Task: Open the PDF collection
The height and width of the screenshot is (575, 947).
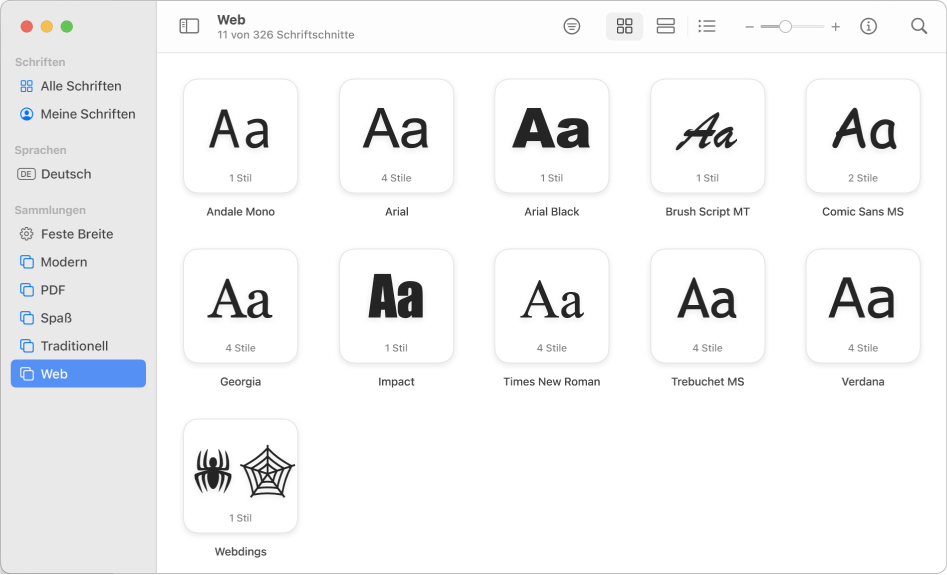Action: [79, 290]
